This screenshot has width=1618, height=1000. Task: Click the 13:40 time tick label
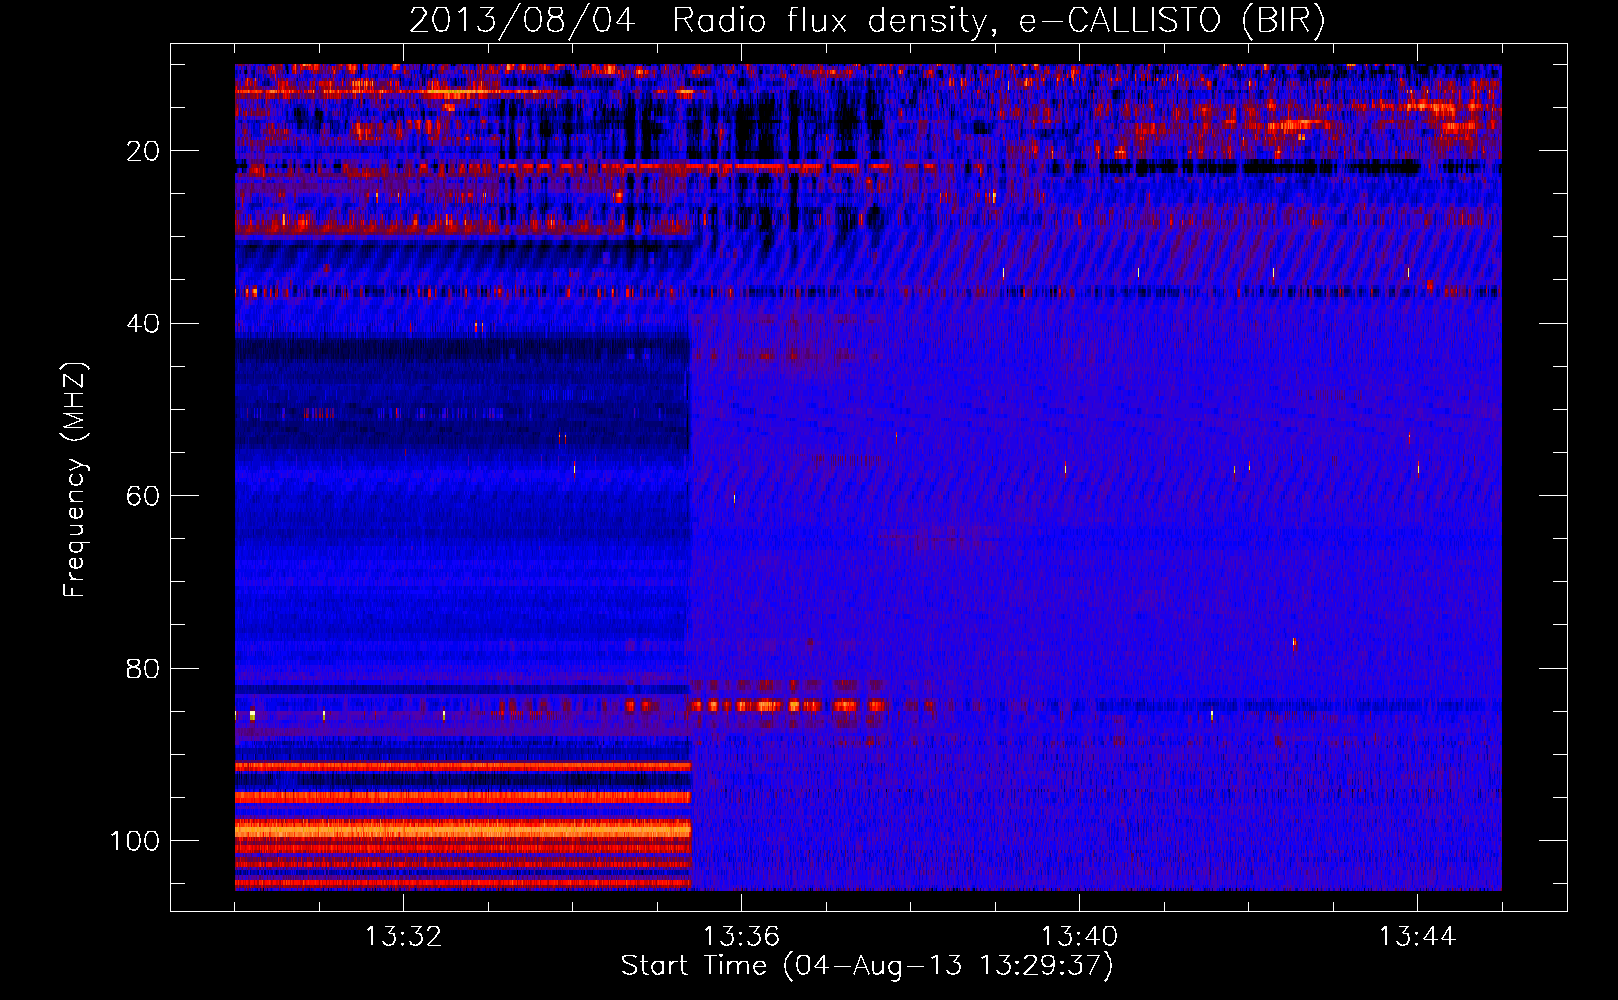(1079, 937)
